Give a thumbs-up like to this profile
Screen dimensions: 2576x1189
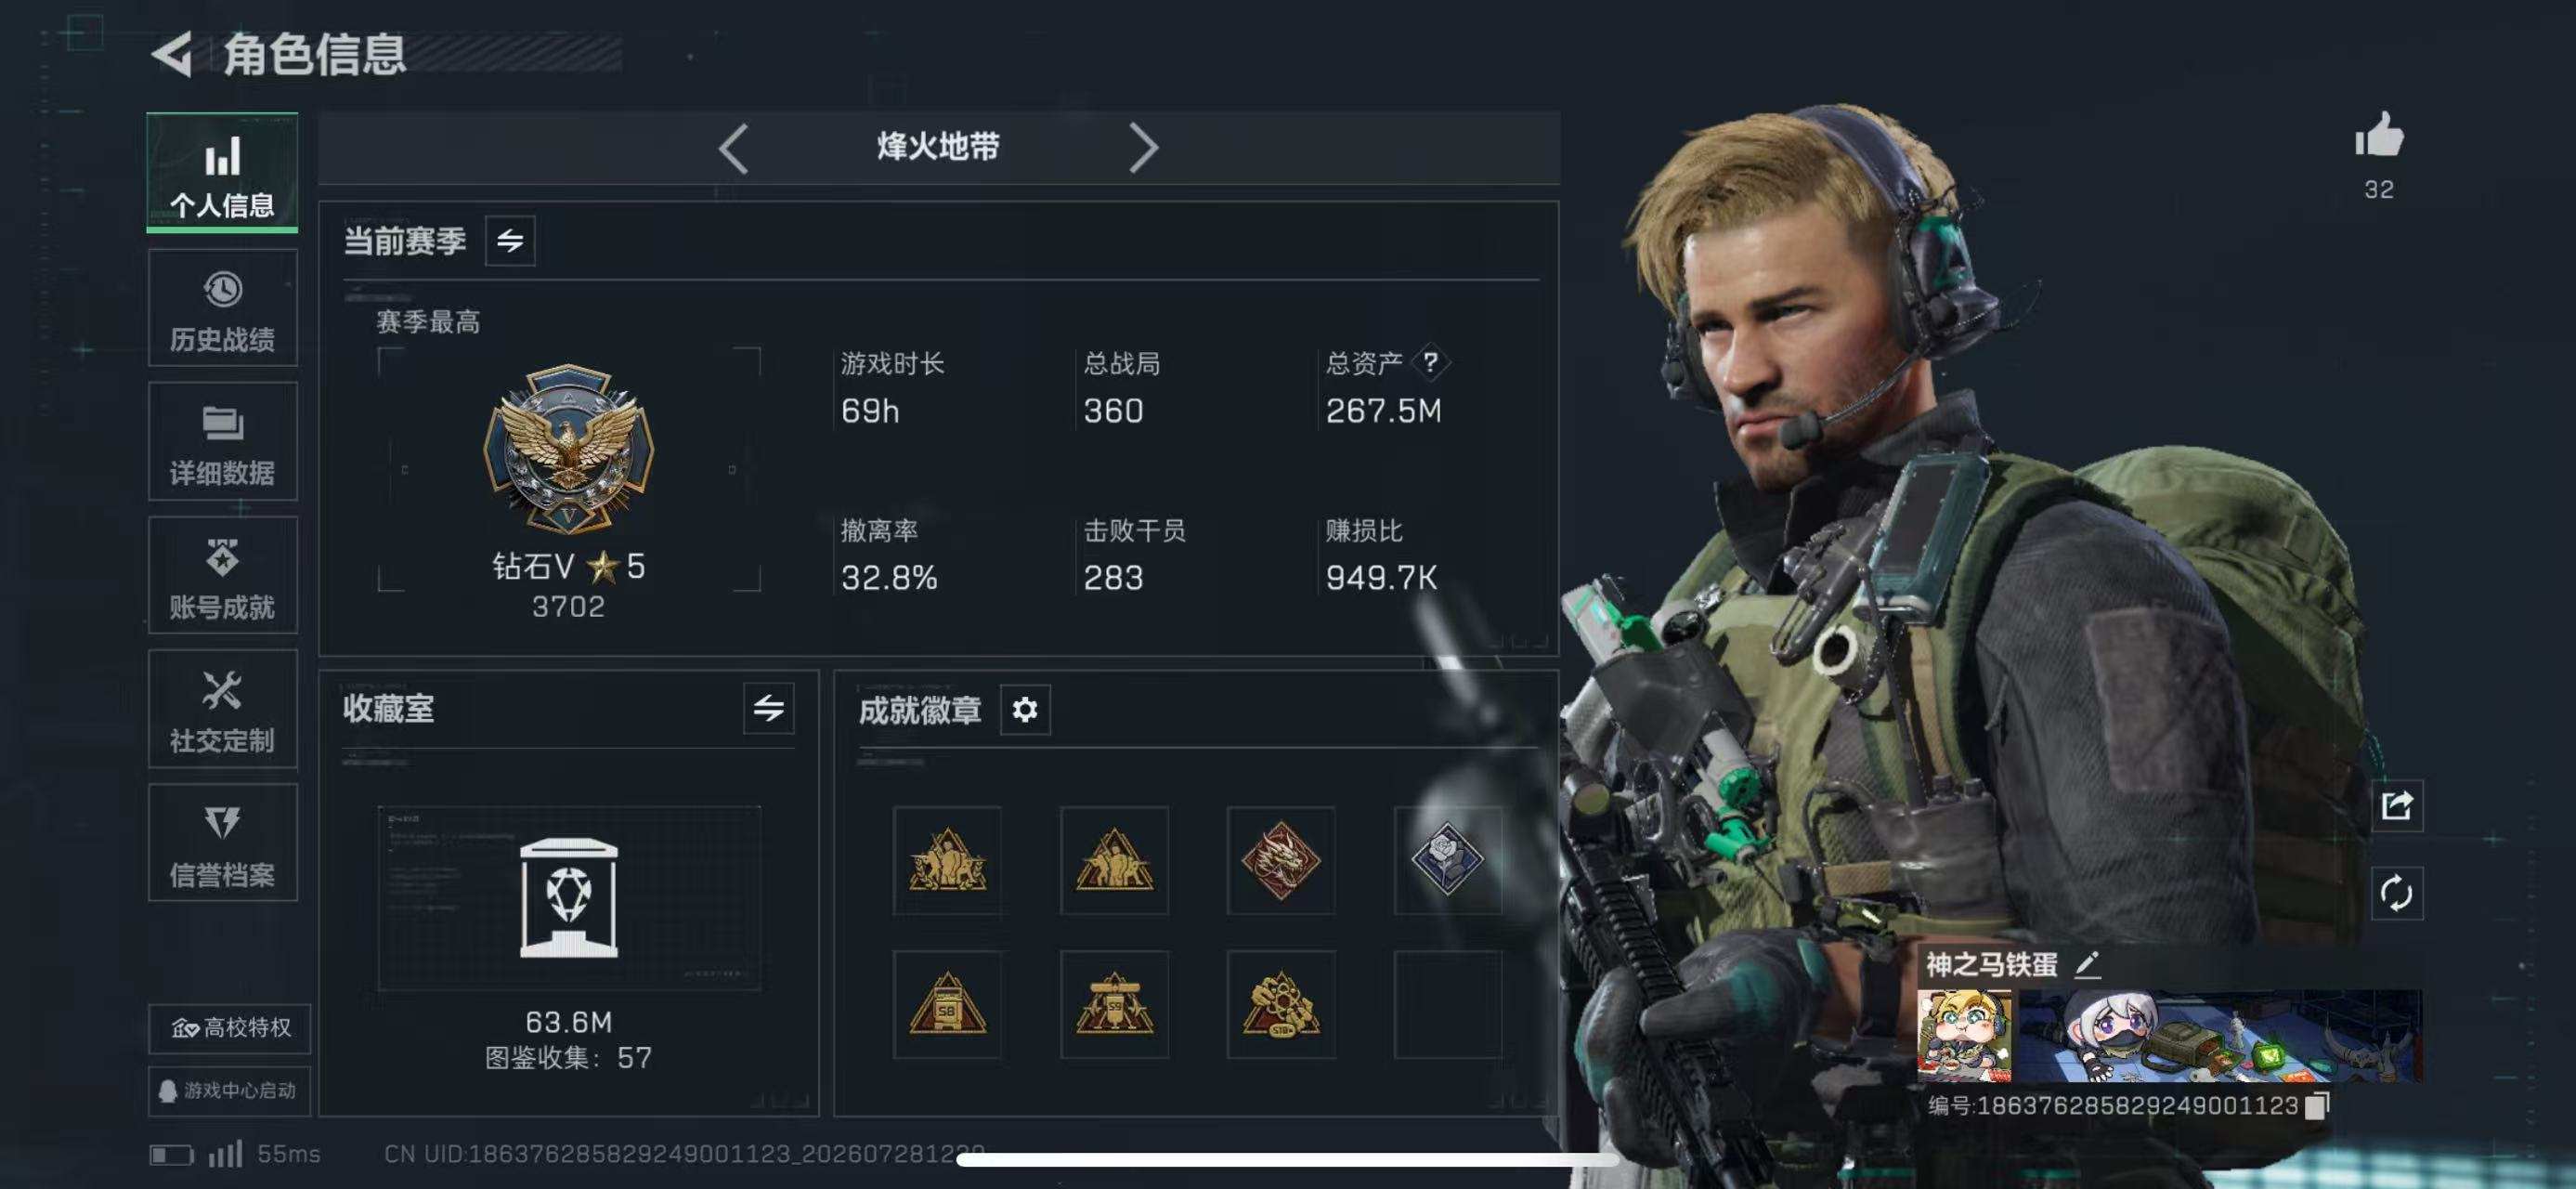[2378, 135]
